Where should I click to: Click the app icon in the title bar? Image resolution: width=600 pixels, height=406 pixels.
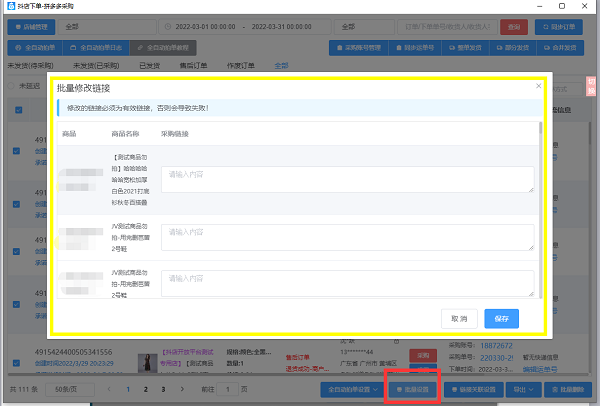11,6
